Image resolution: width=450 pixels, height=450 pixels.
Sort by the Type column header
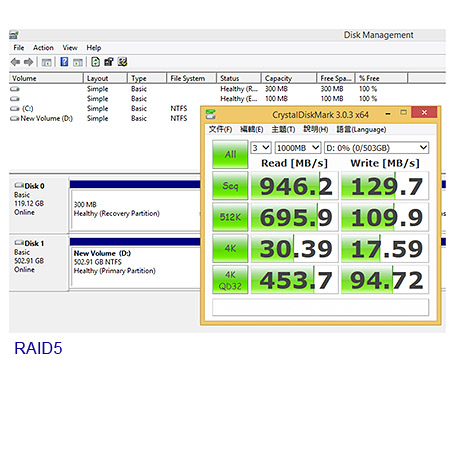tap(147, 78)
